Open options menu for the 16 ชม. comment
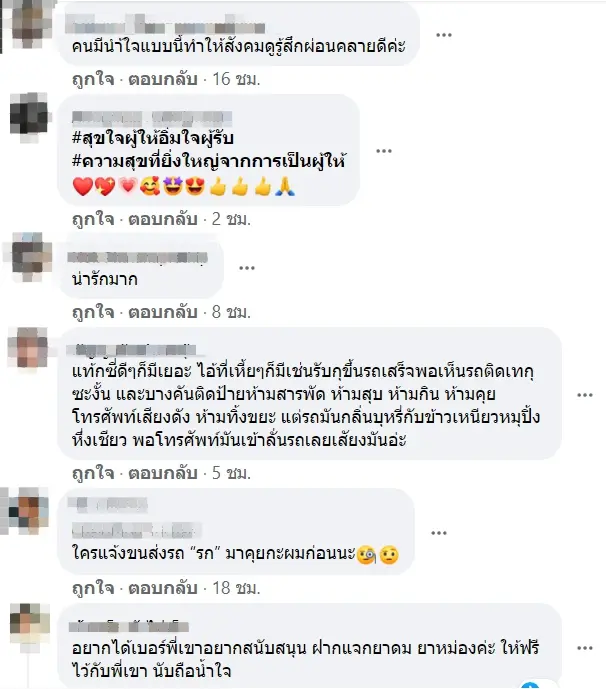This screenshot has width=606, height=689. [443, 35]
